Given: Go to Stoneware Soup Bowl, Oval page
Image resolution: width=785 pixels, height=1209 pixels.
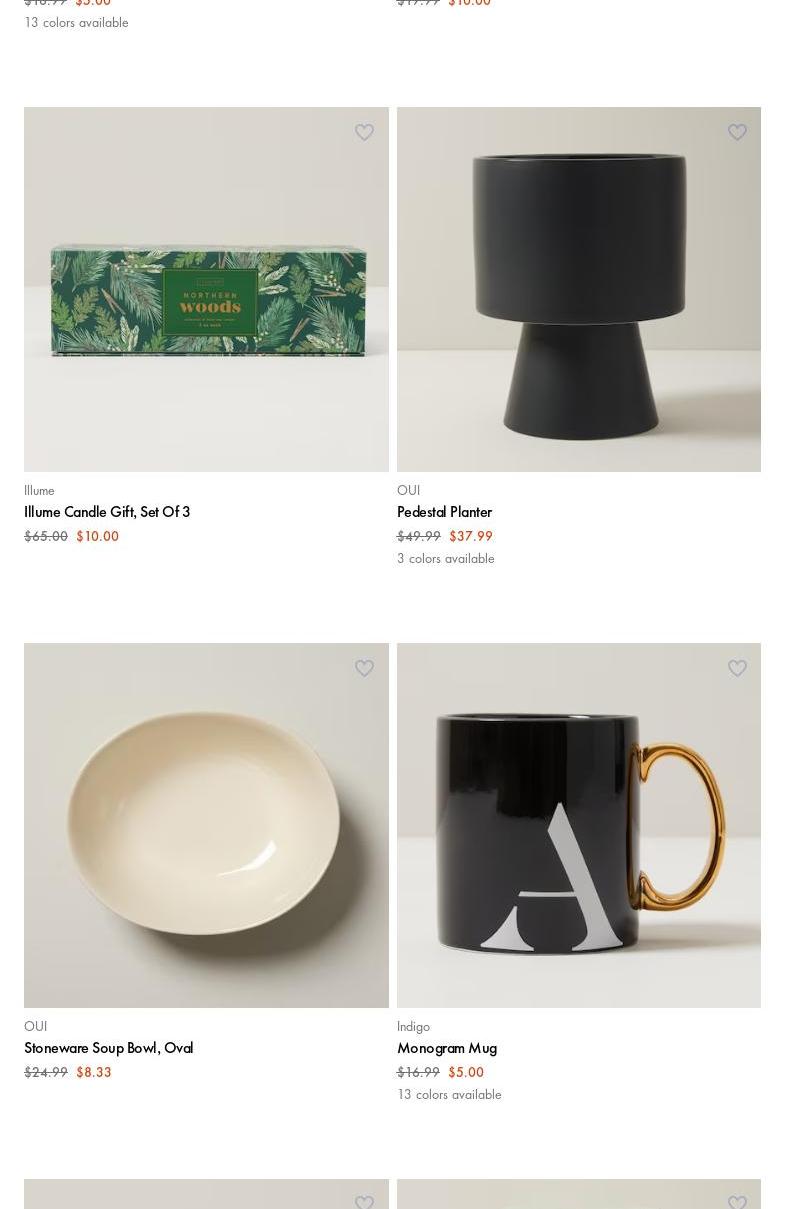Looking at the screenshot, I should [x=108, y=1048].
